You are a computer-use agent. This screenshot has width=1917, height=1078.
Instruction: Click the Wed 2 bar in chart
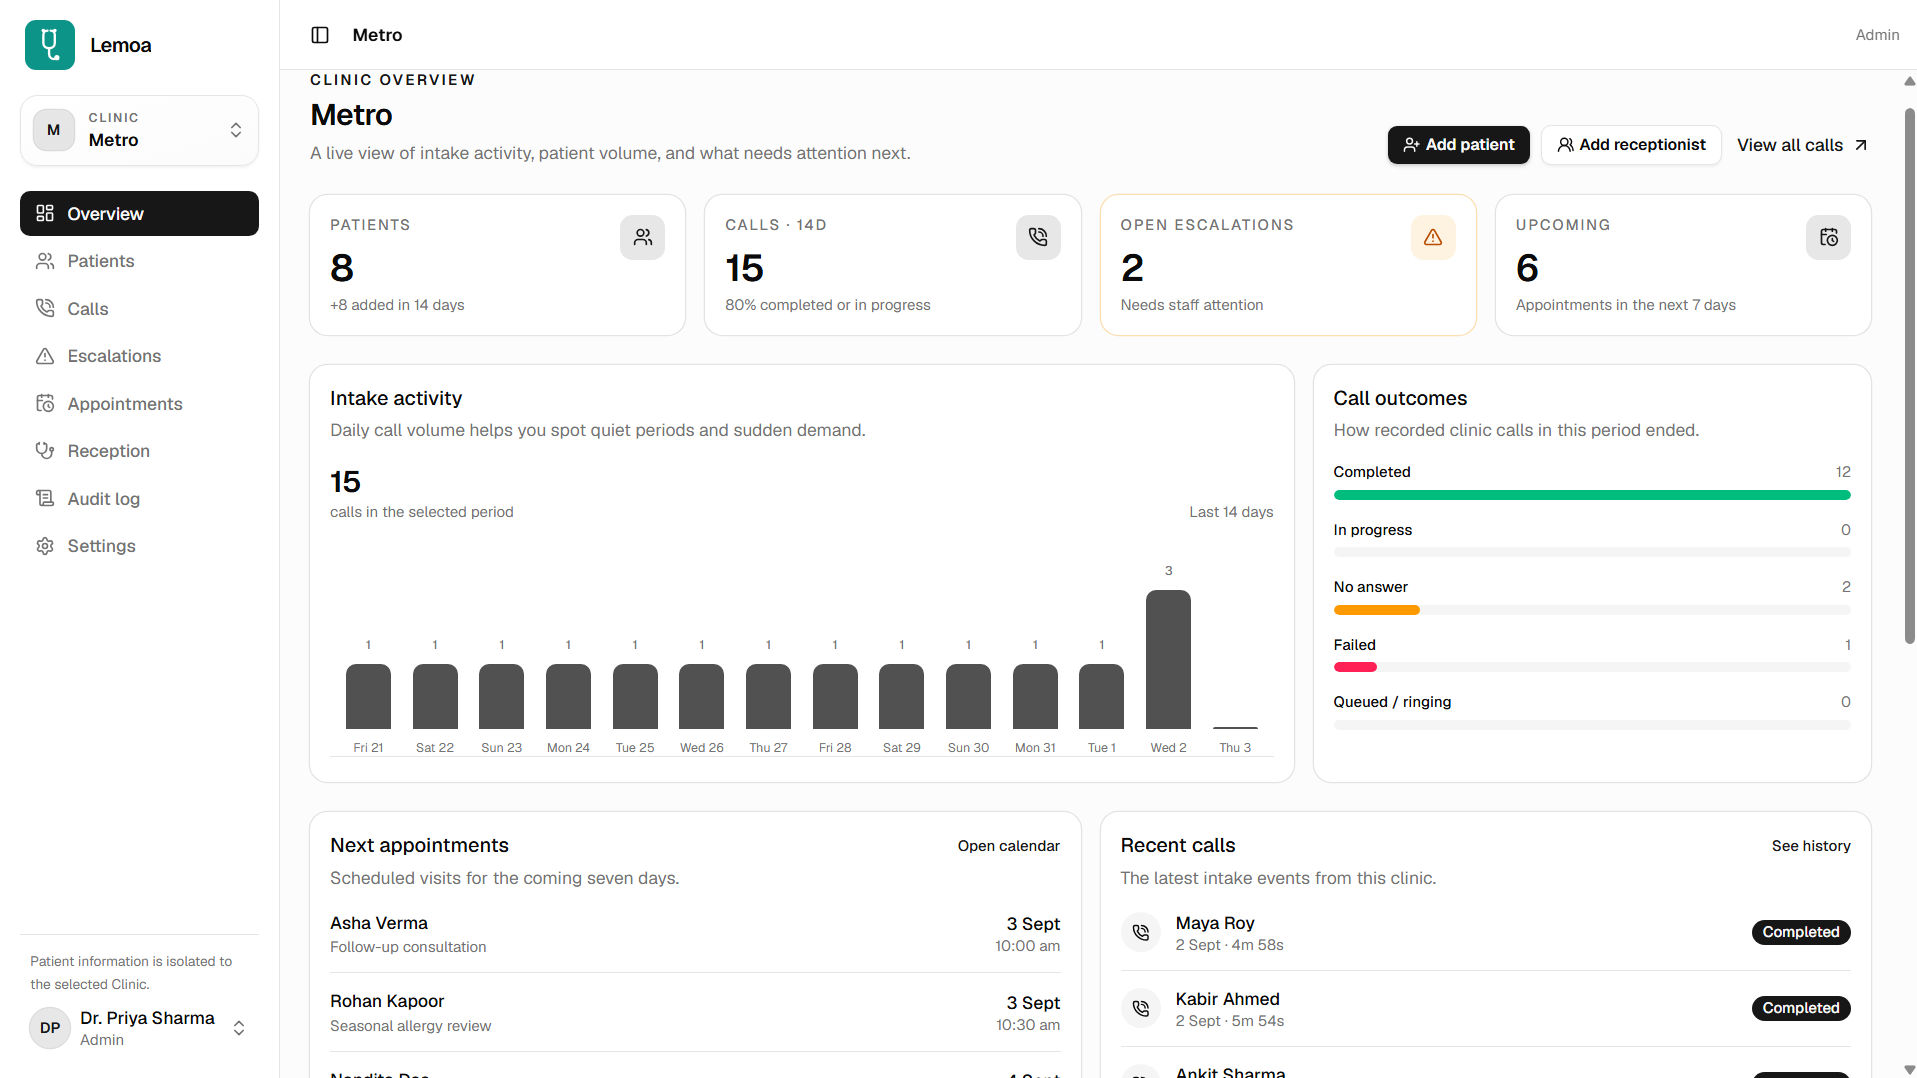(1168, 660)
